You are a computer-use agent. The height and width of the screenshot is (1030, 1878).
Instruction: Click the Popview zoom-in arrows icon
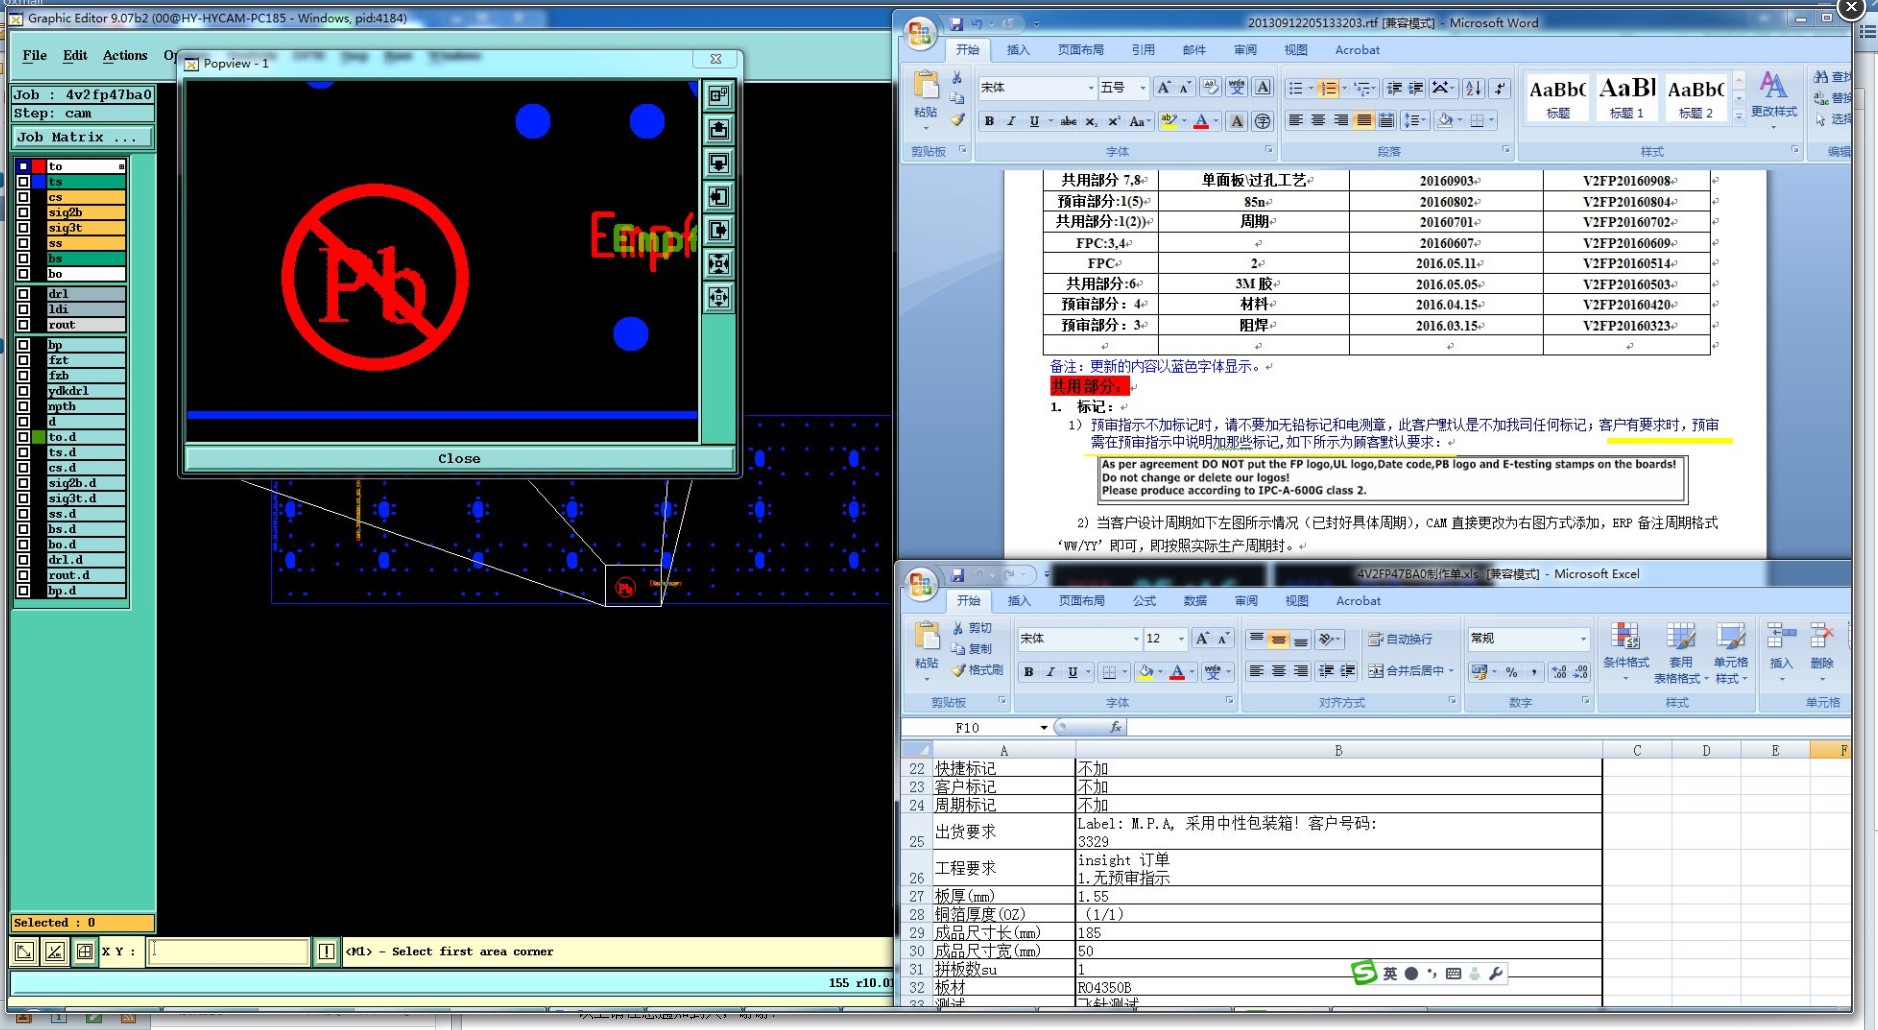coord(719,264)
